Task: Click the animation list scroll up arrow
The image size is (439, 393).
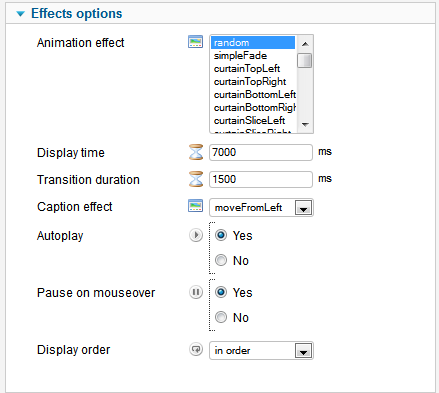Action: coord(305,44)
